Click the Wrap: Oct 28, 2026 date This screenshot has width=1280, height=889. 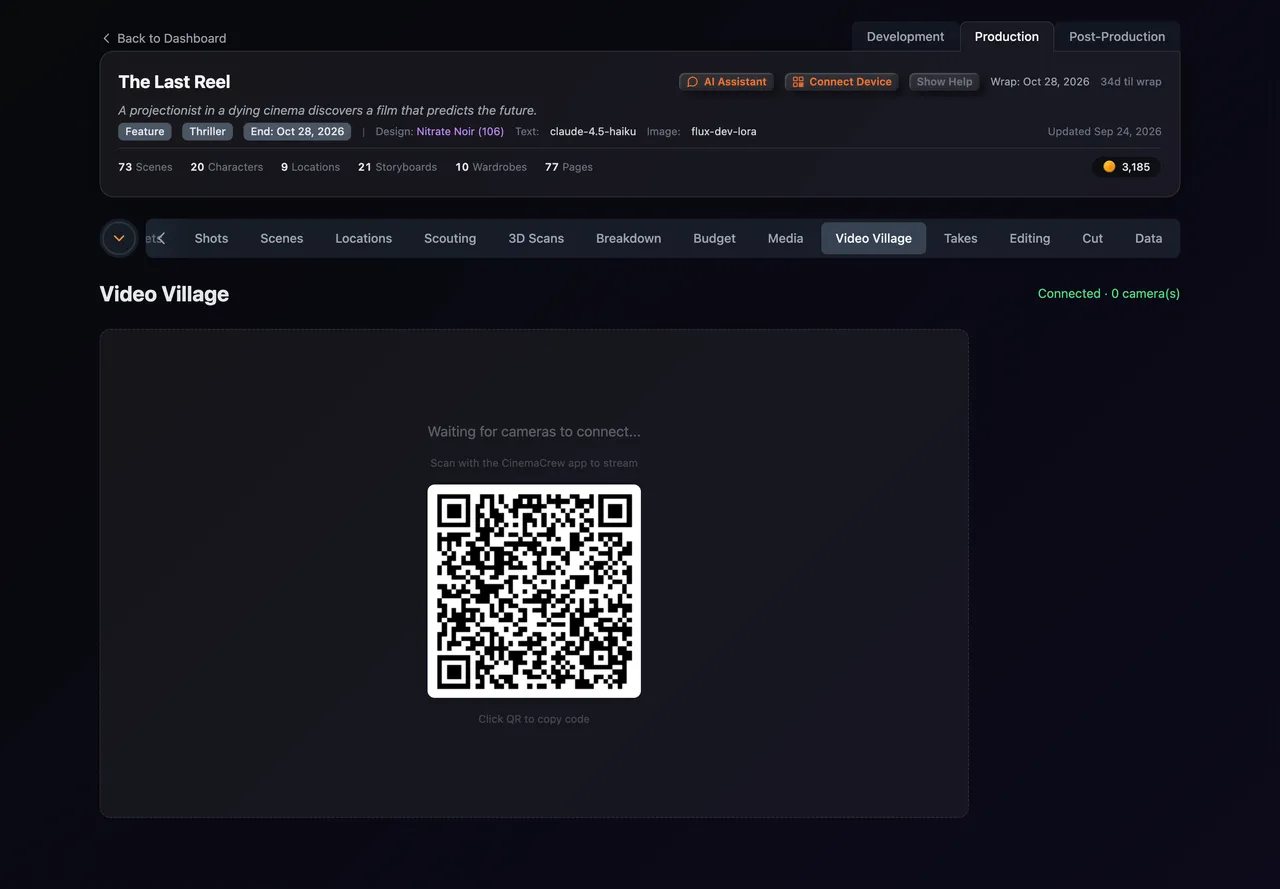tap(1040, 82)
